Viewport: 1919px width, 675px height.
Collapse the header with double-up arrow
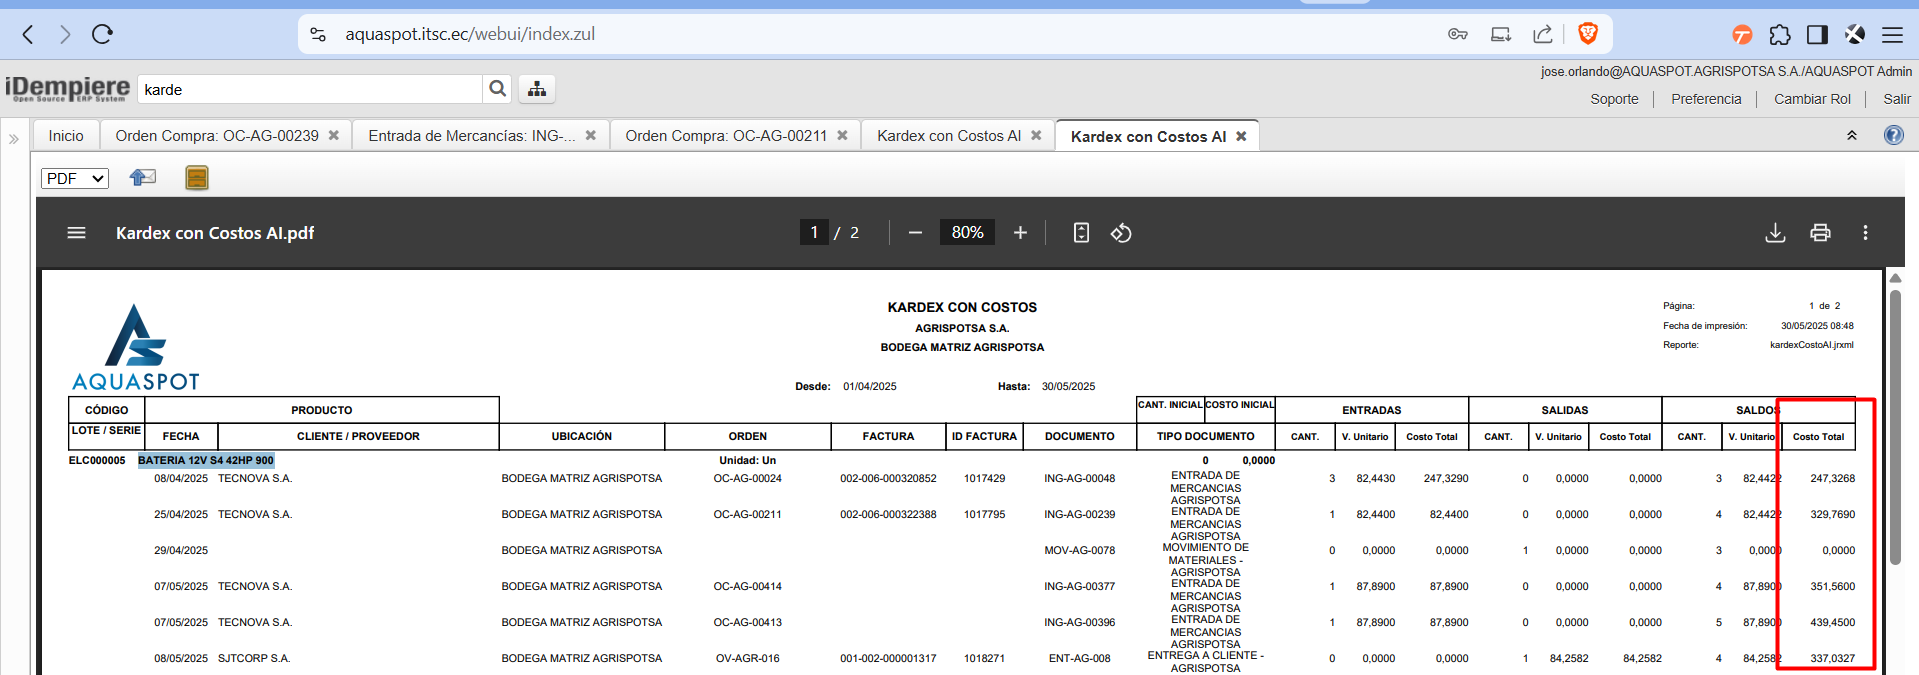tap(1851, 136)
